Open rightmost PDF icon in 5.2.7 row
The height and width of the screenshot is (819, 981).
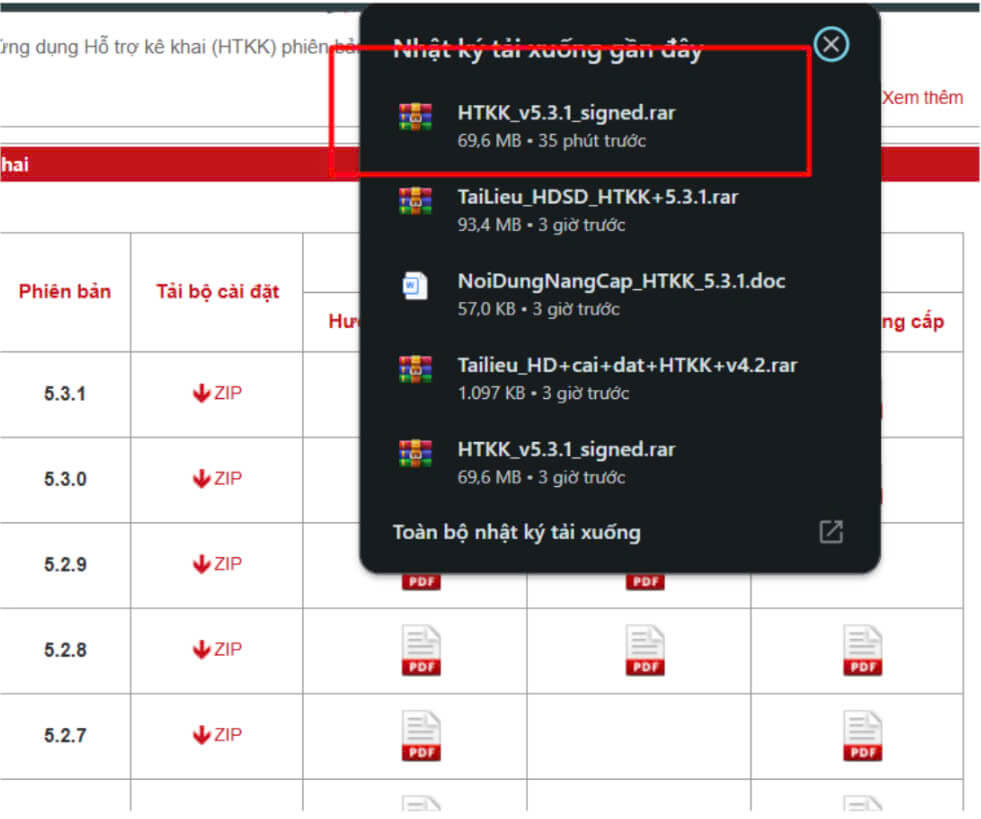[863, 736]
